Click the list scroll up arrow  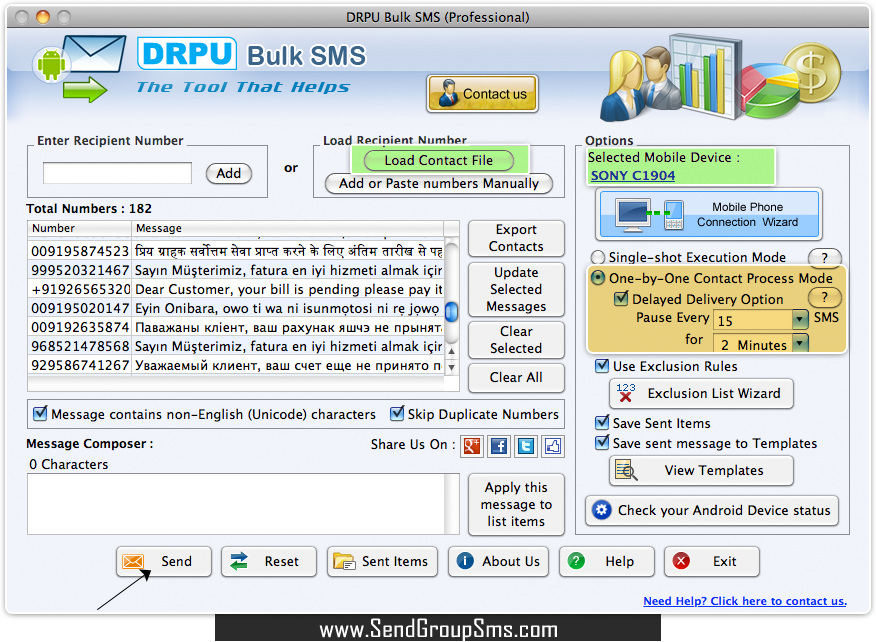[451, 351]
